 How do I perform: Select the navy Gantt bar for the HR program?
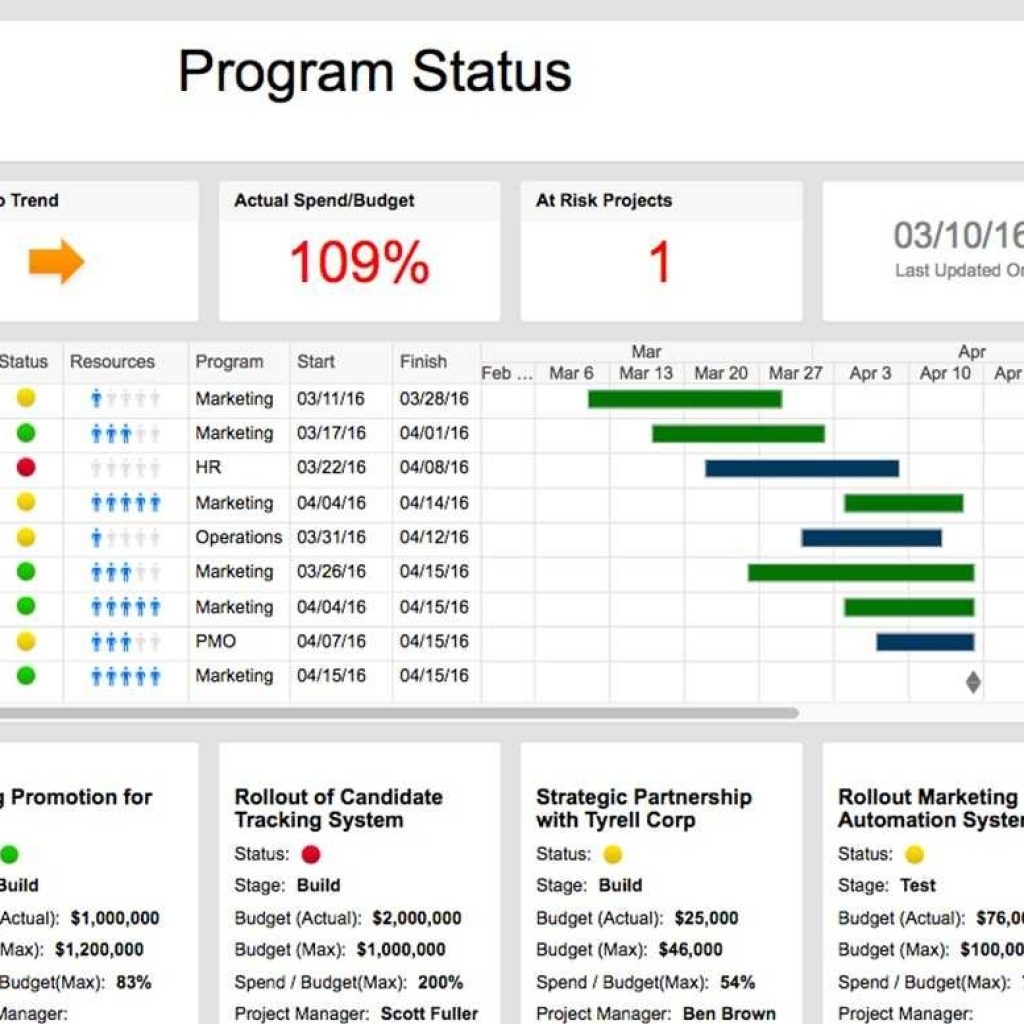(x=801, y=468)
